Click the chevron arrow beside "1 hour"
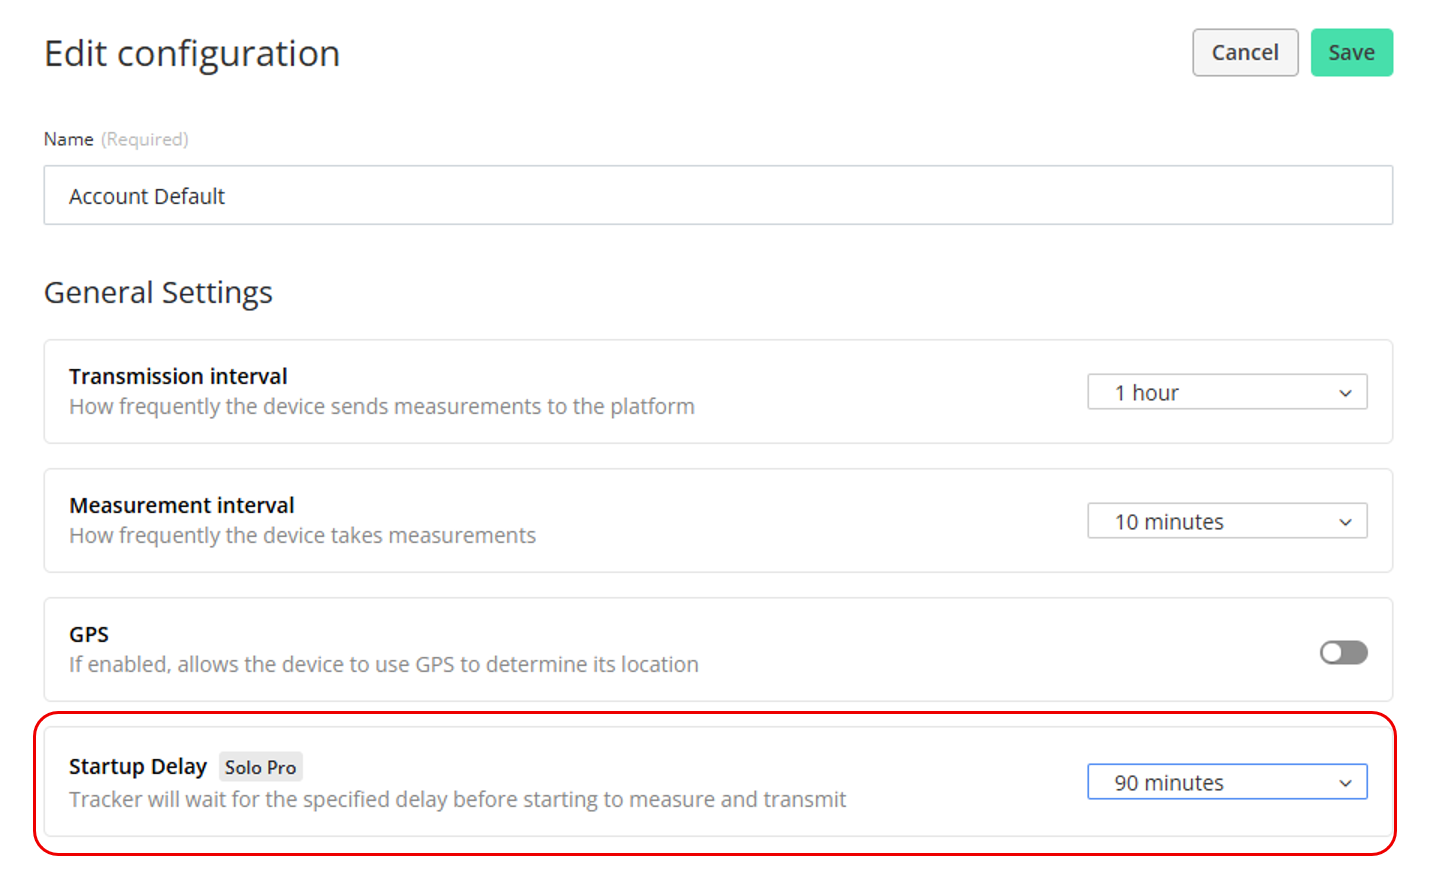1444x894 pixels. (1345, 394)
